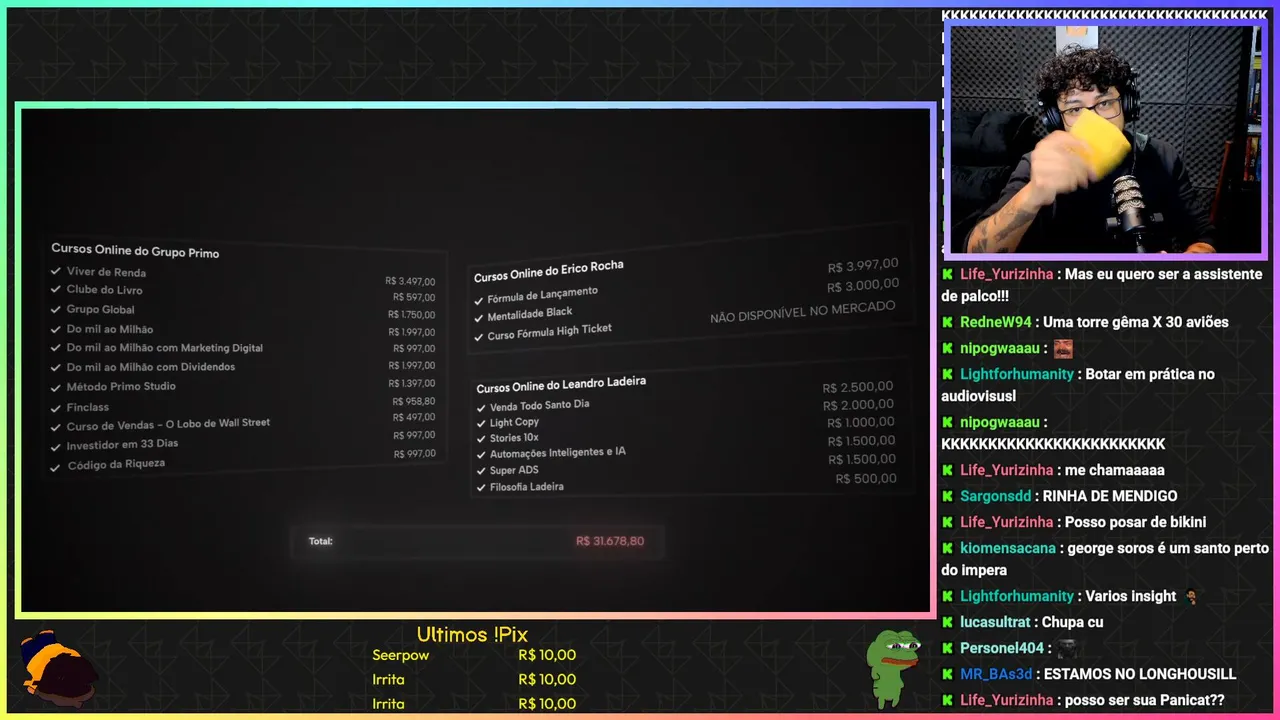Viewport: 1280px width, 720px height.
Task: Click the badge icon before RedneW94
Action: coord(948,322)
